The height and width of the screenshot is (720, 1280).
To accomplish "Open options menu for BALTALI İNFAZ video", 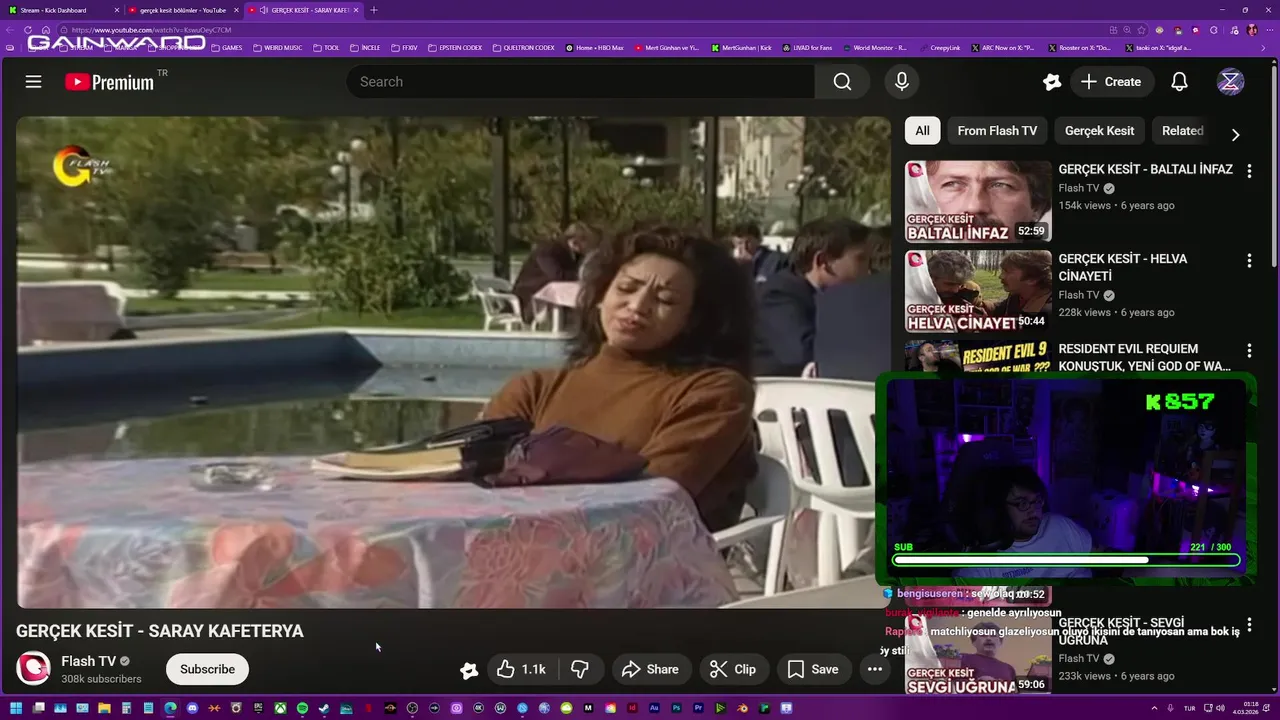I will [x=1249, y=171].
